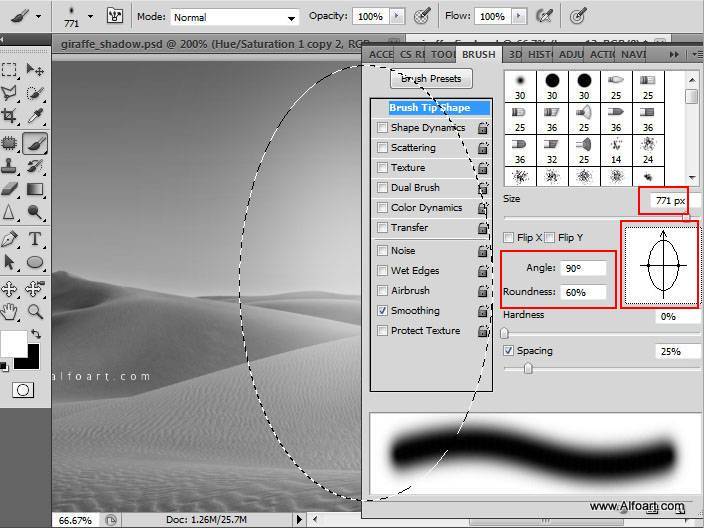Select the Horizontal Type tool
The image size is (704, 528).
pyautogui.click(x=35, y=239)
